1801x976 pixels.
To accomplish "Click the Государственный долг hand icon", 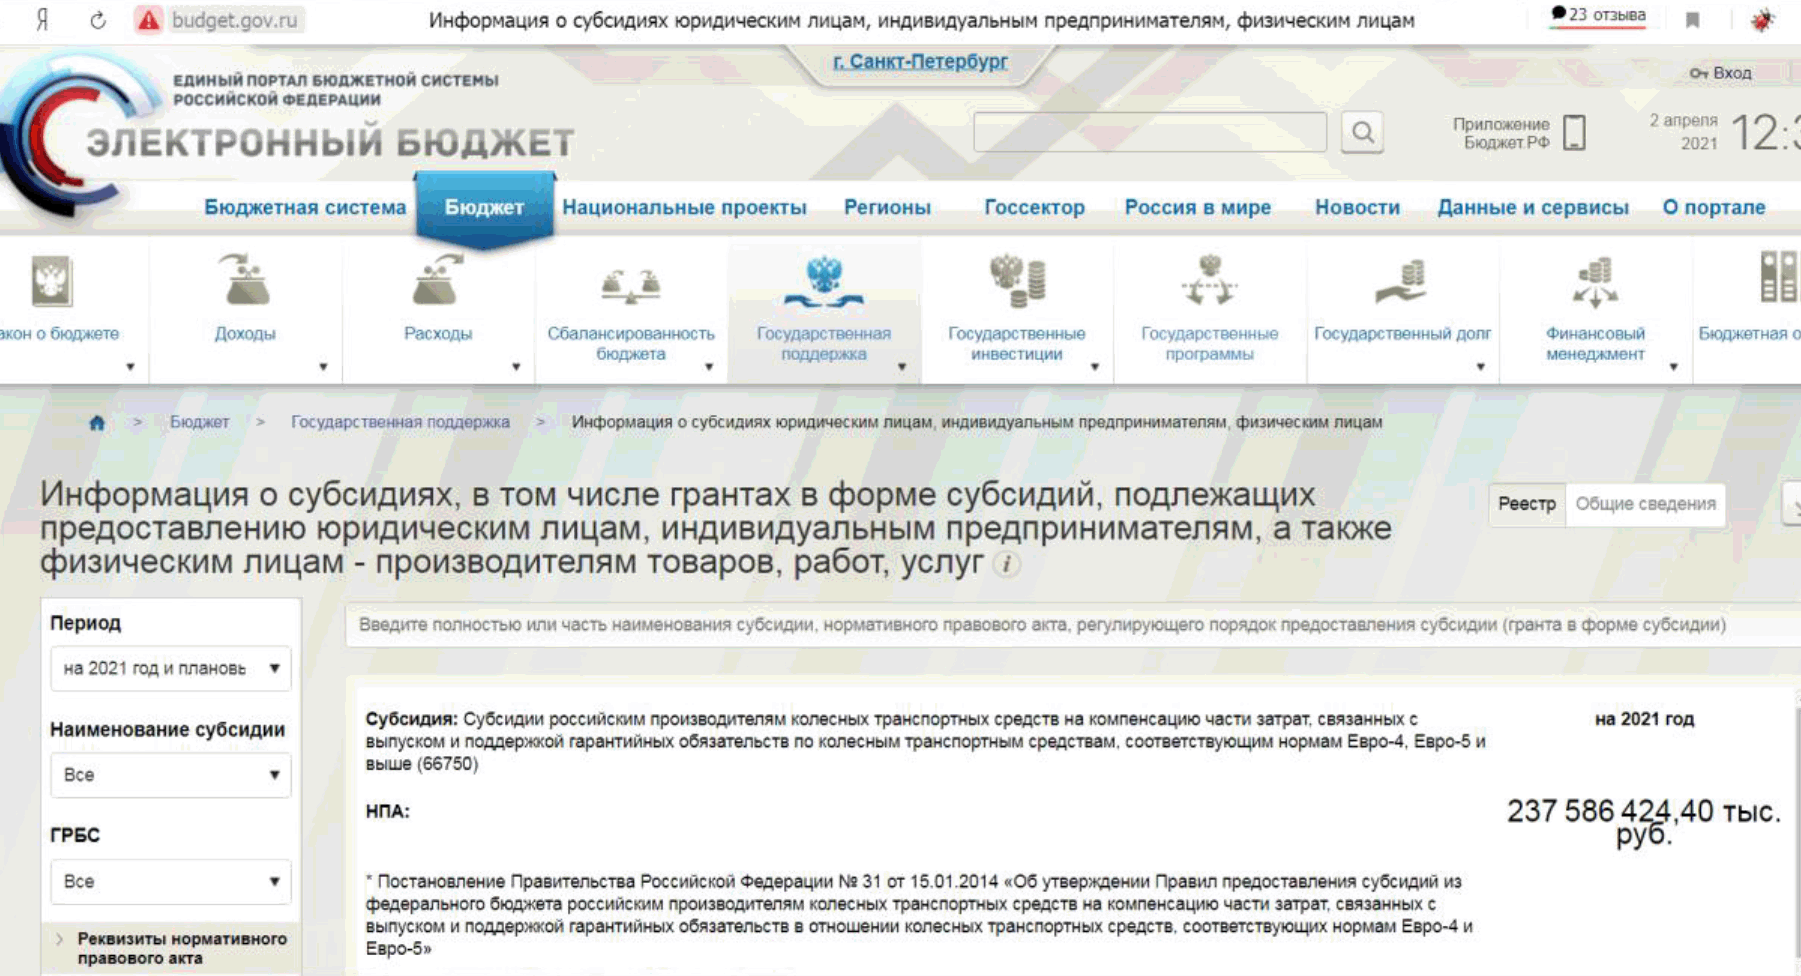I will [1402, 282].
